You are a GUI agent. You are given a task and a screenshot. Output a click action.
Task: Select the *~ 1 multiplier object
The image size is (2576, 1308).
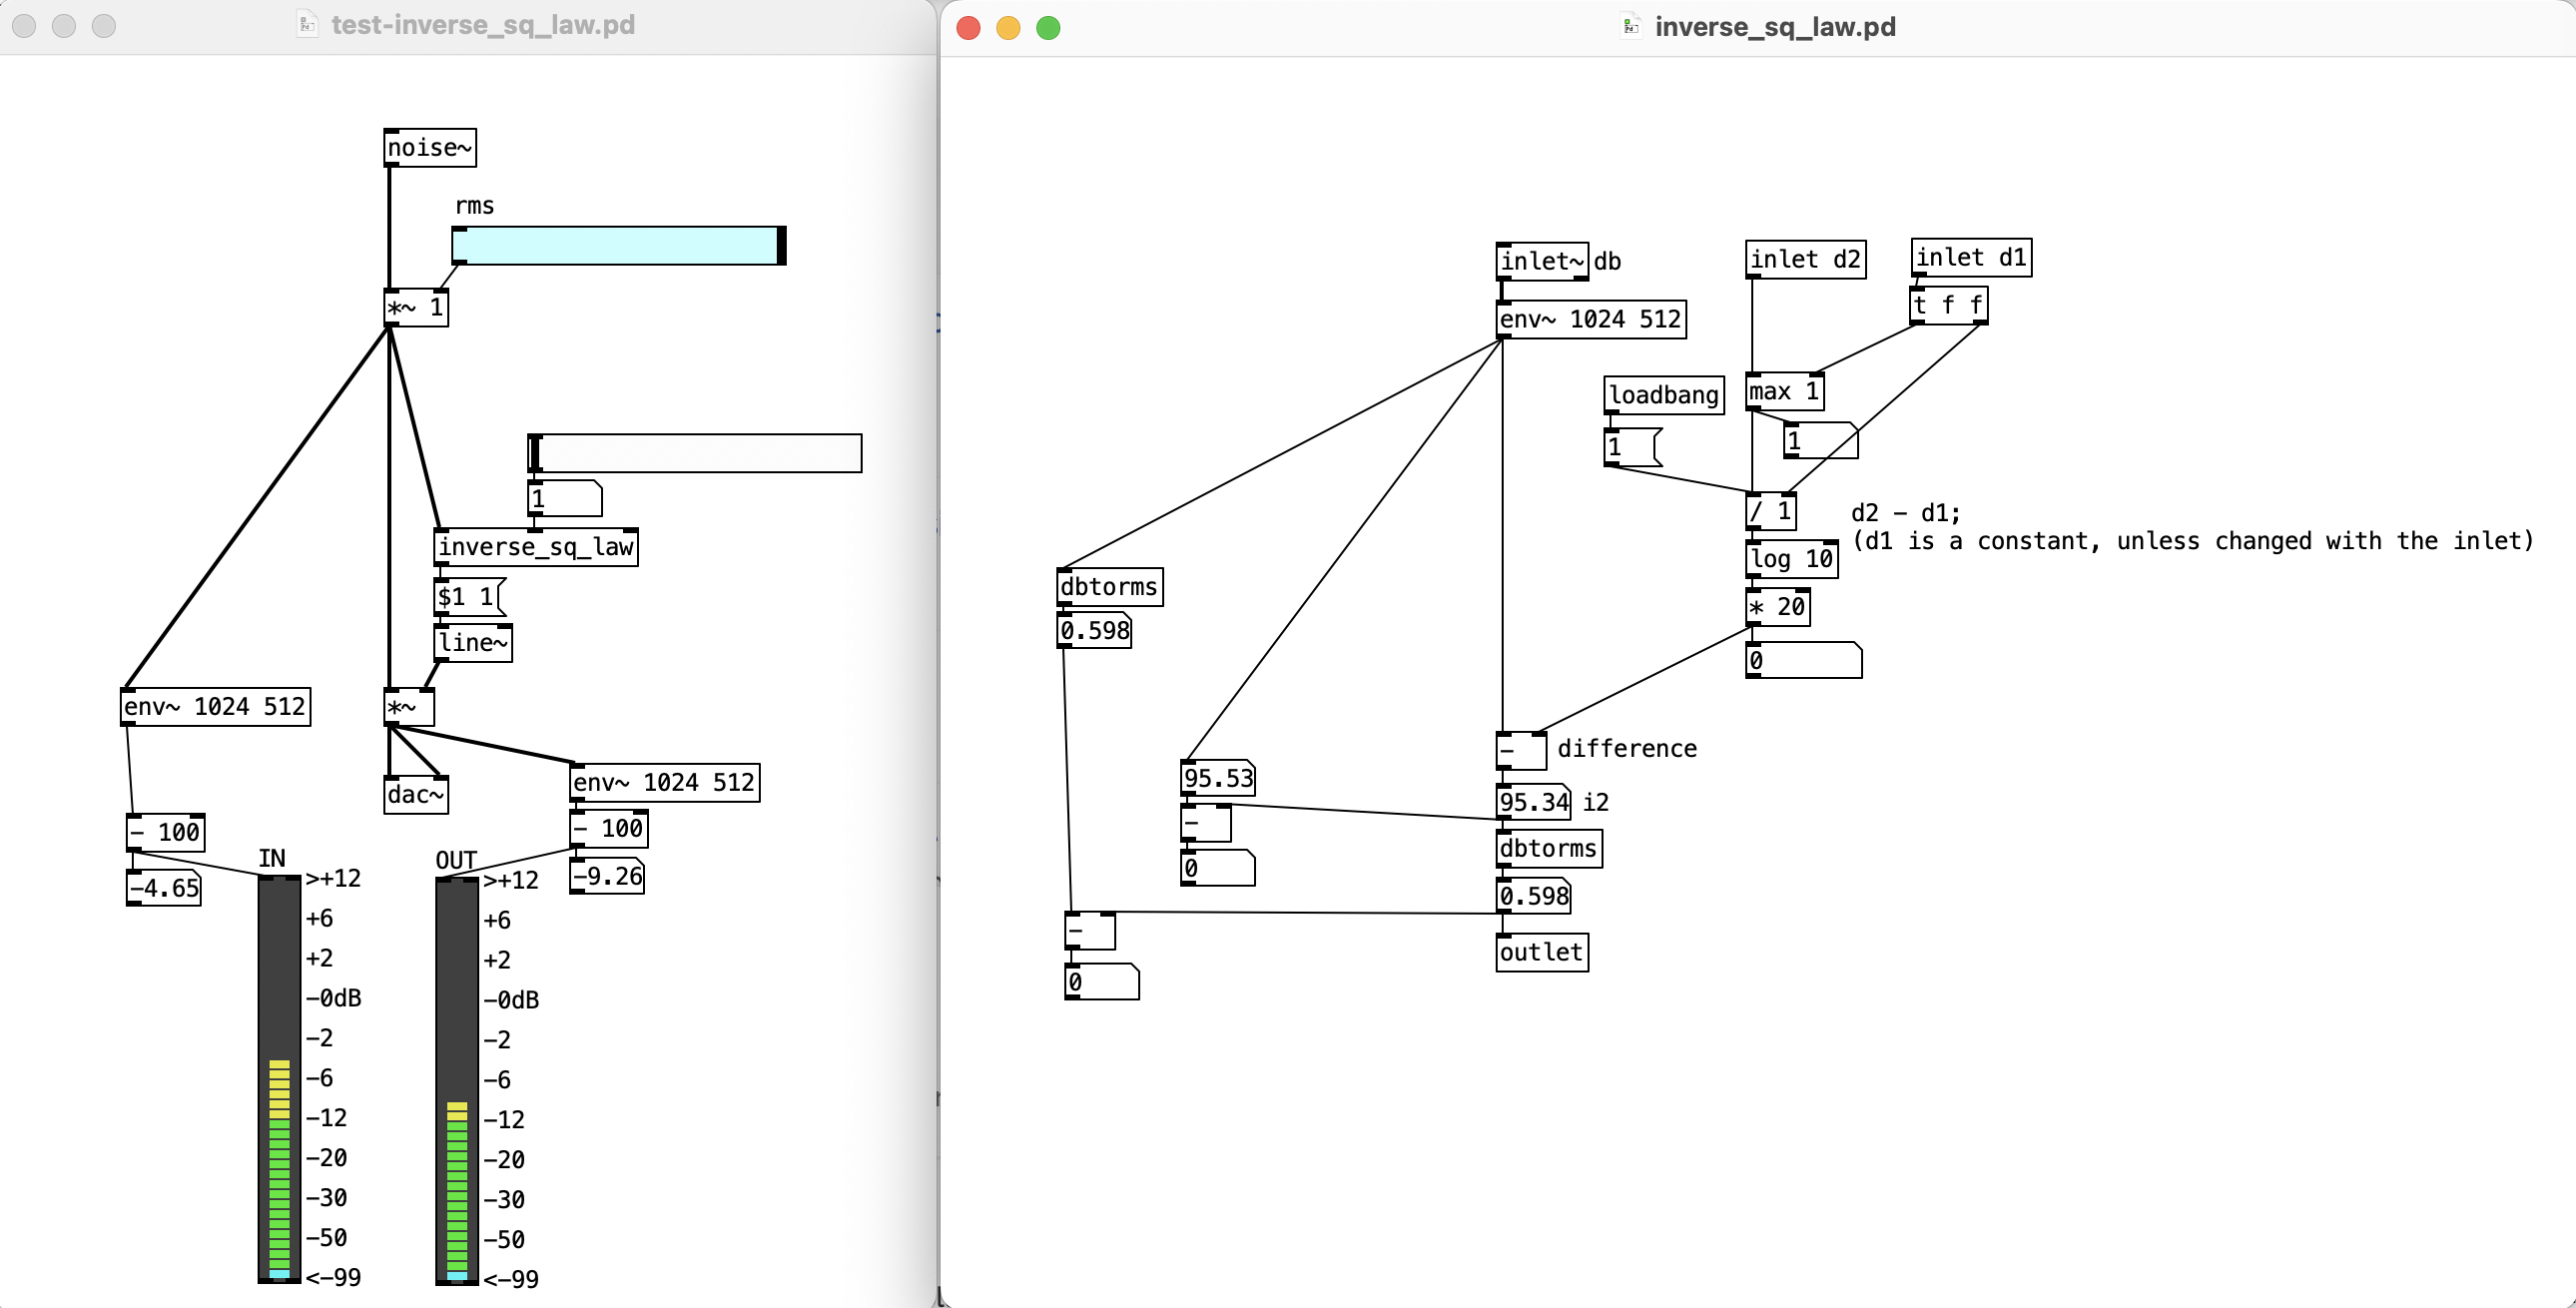tap(416, 307)
